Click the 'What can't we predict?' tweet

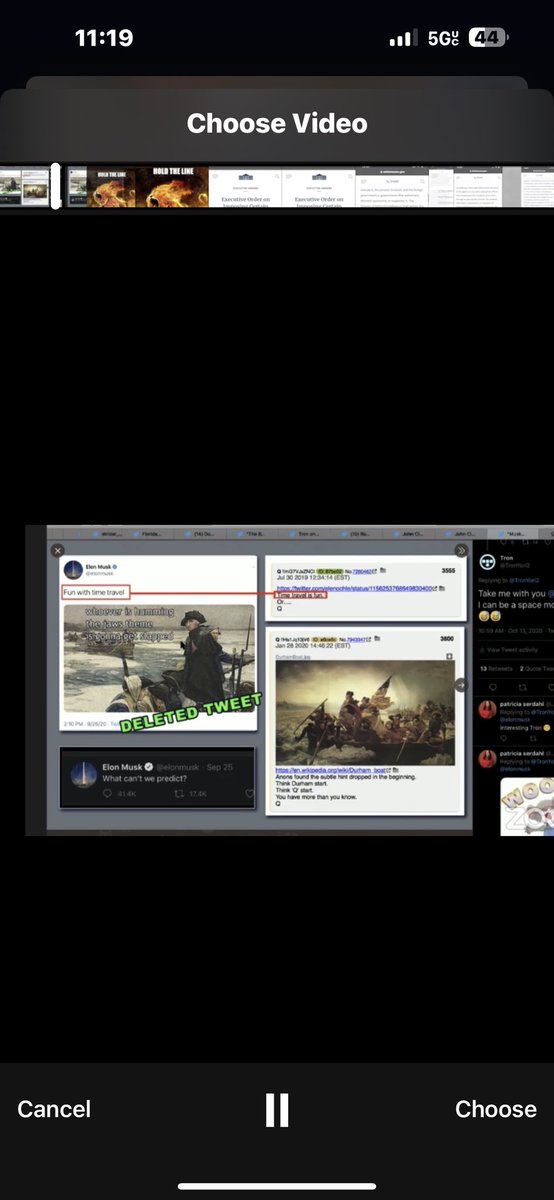click(157, 776)
